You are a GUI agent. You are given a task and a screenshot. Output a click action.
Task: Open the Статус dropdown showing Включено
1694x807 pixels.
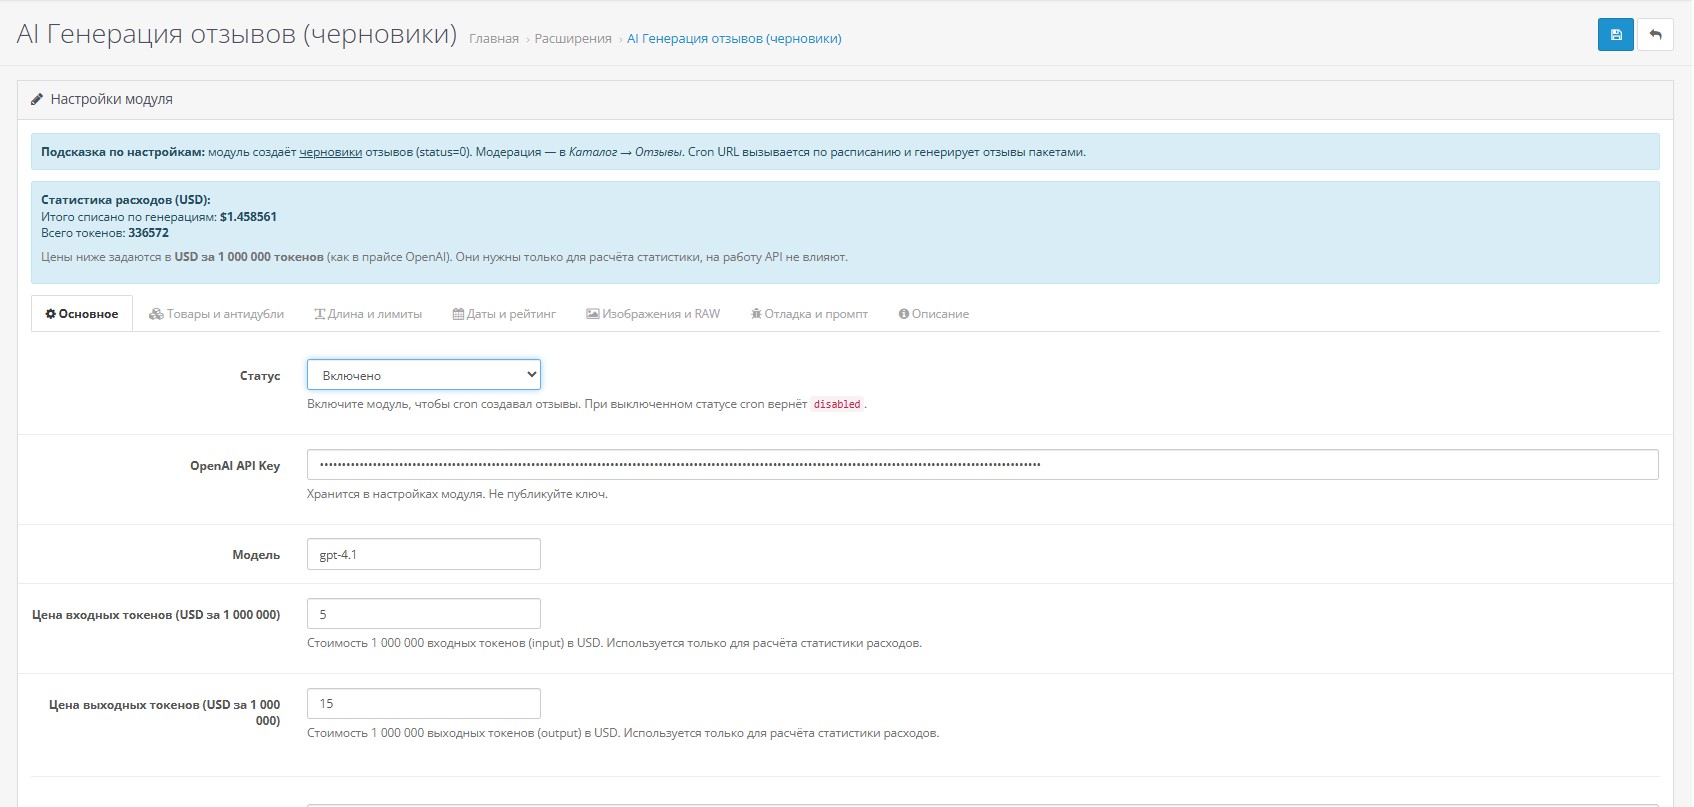423,375
